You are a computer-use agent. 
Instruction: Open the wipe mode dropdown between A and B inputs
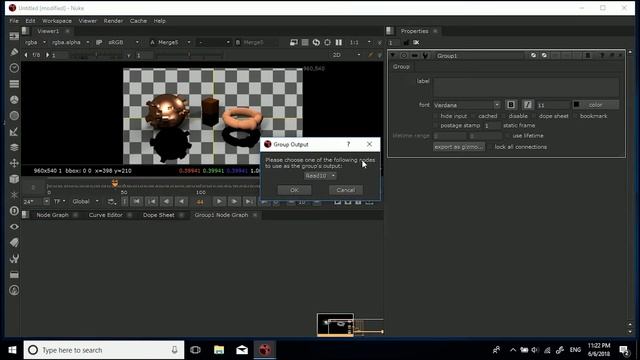(x=213, y=42)
